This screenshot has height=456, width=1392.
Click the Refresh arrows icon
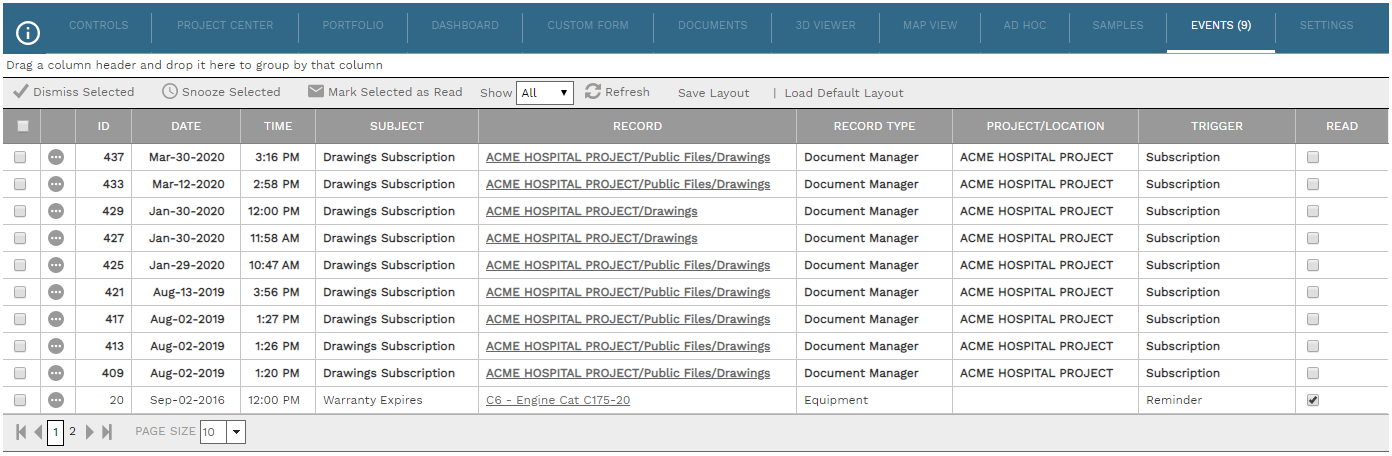593,92
